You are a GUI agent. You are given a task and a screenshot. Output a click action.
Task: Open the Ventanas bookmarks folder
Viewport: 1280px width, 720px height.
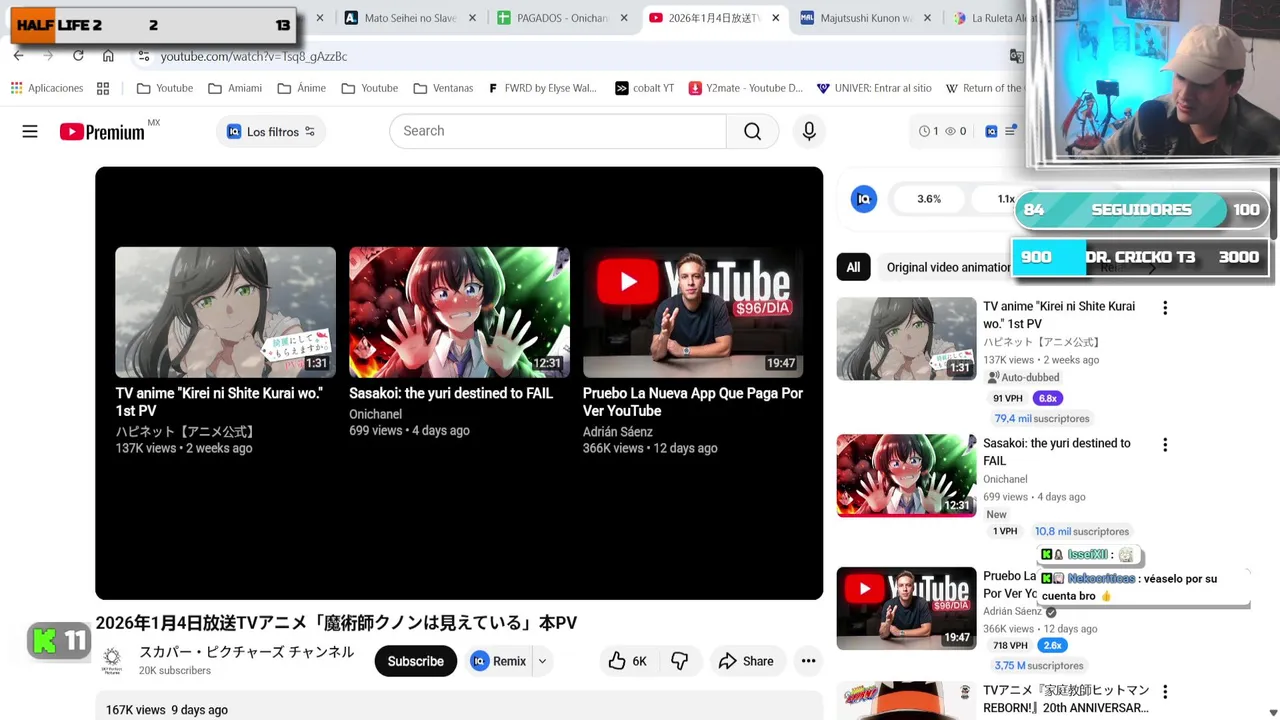click(x=443, y=88)
